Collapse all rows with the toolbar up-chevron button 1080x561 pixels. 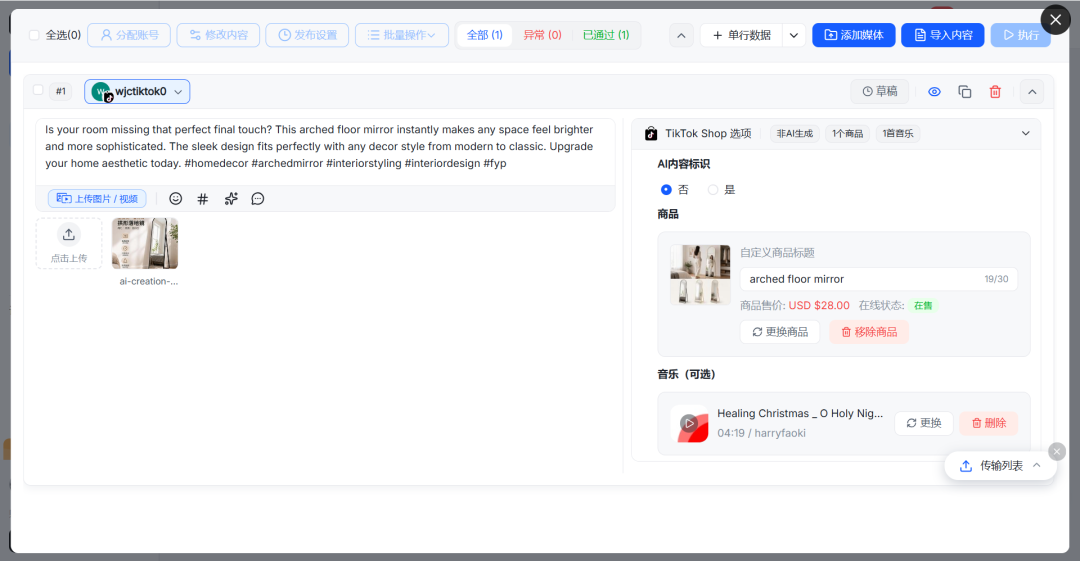coord(681,35)
